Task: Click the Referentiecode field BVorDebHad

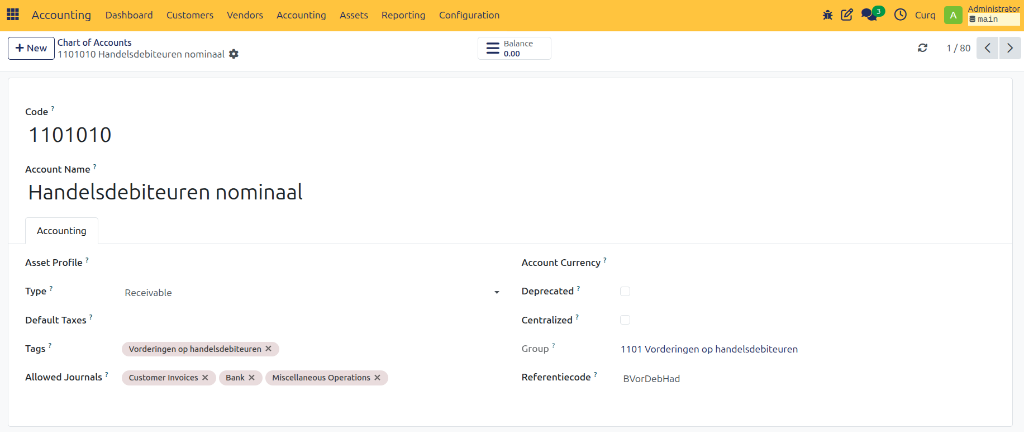Action: tap(808, 378)
